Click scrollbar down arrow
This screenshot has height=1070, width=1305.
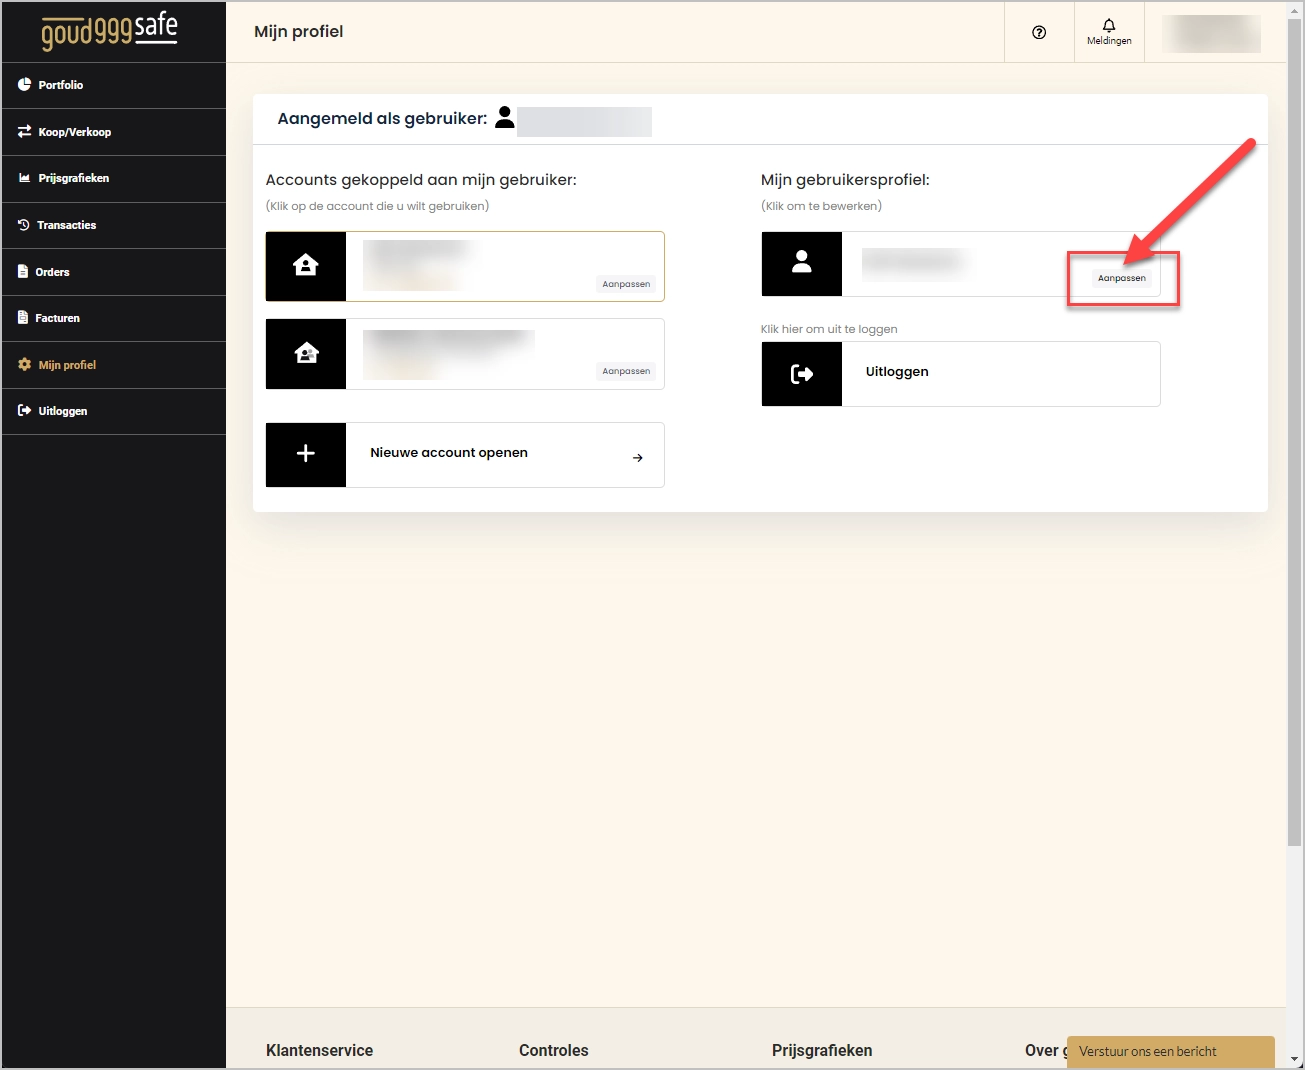pyautogui.click(x=1295, y=1059)
